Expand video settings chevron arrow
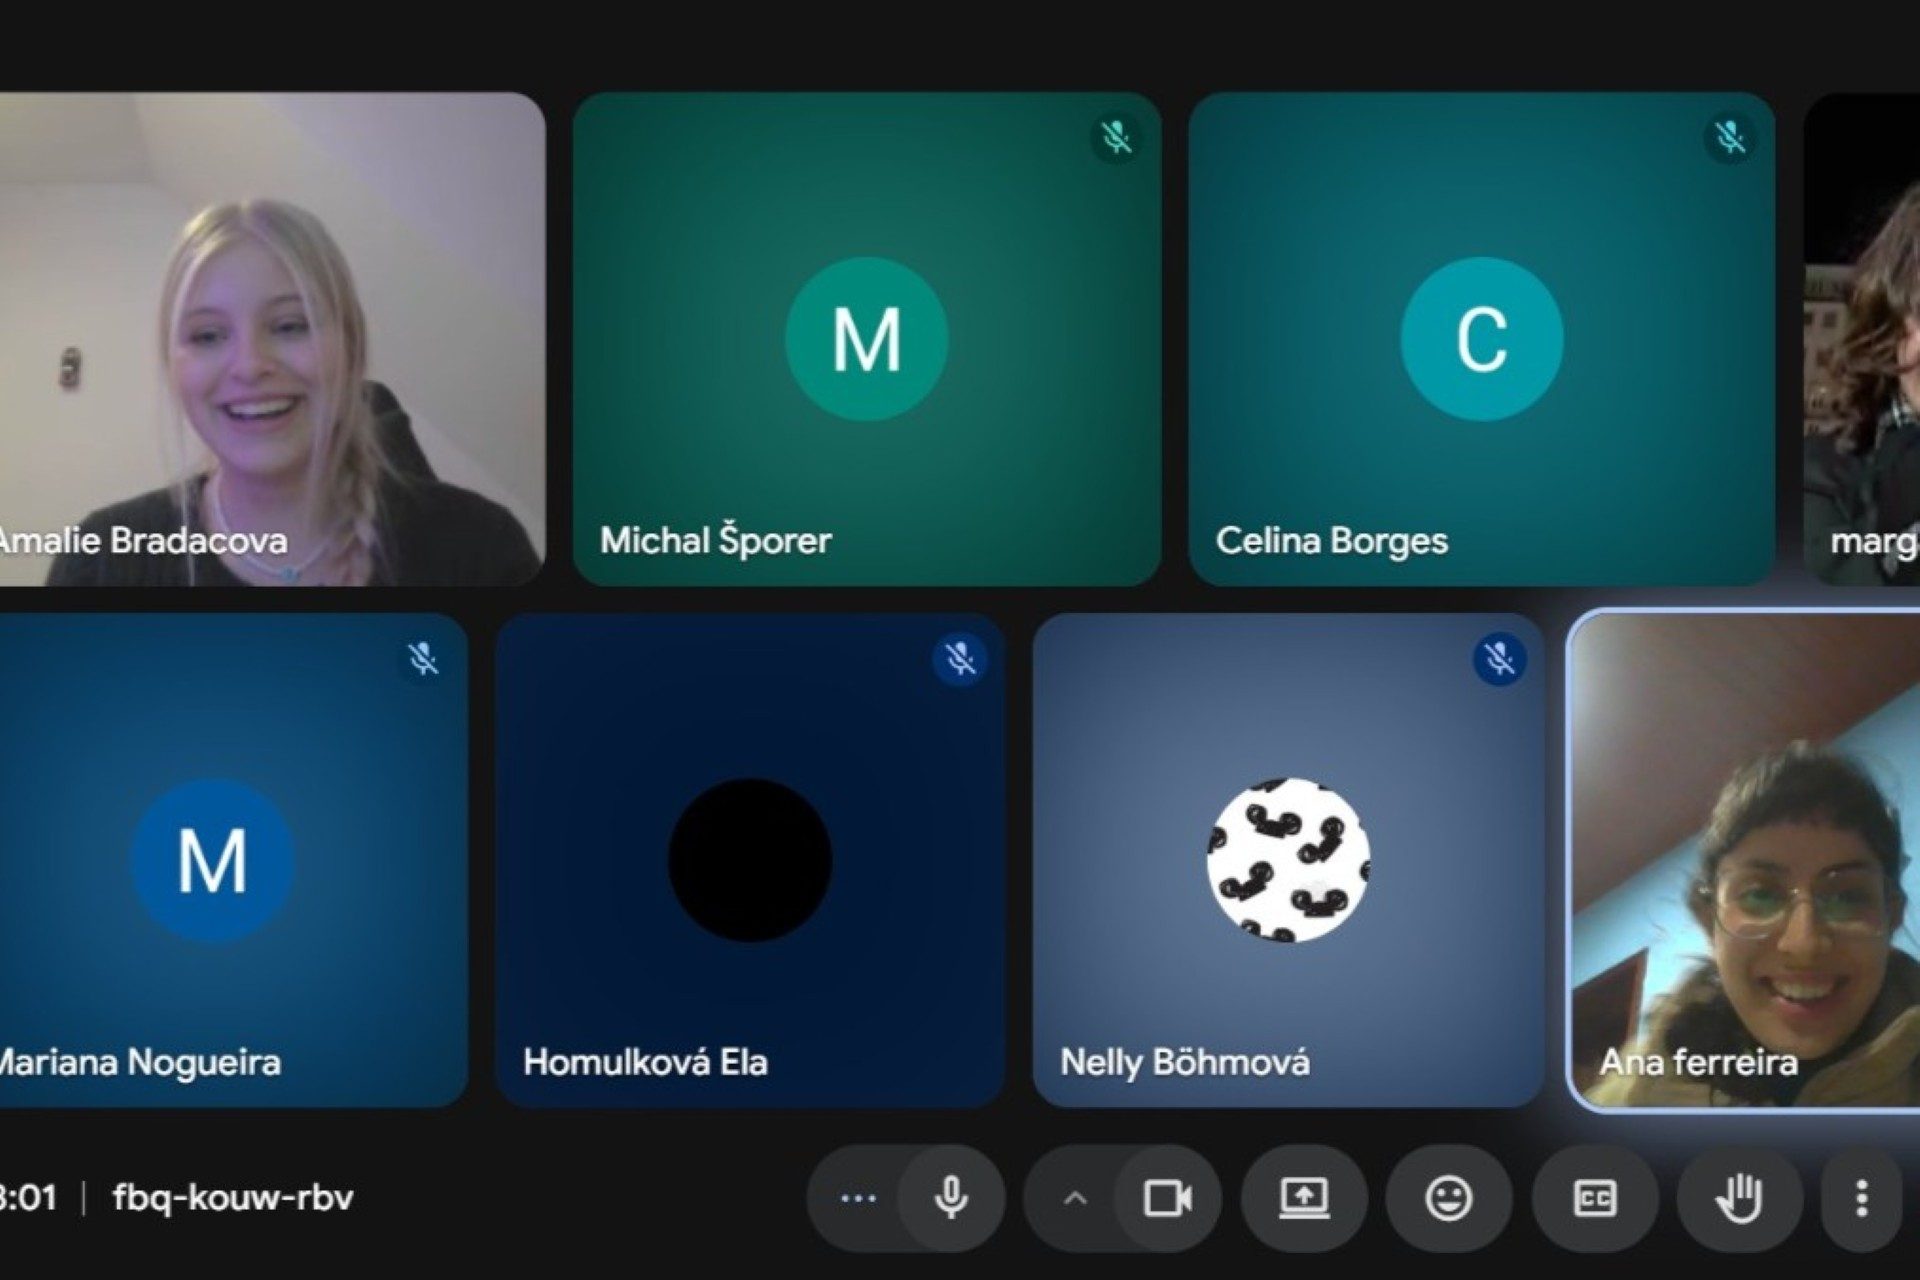1920x1280 pixels. click(x=1075, y=1197)
